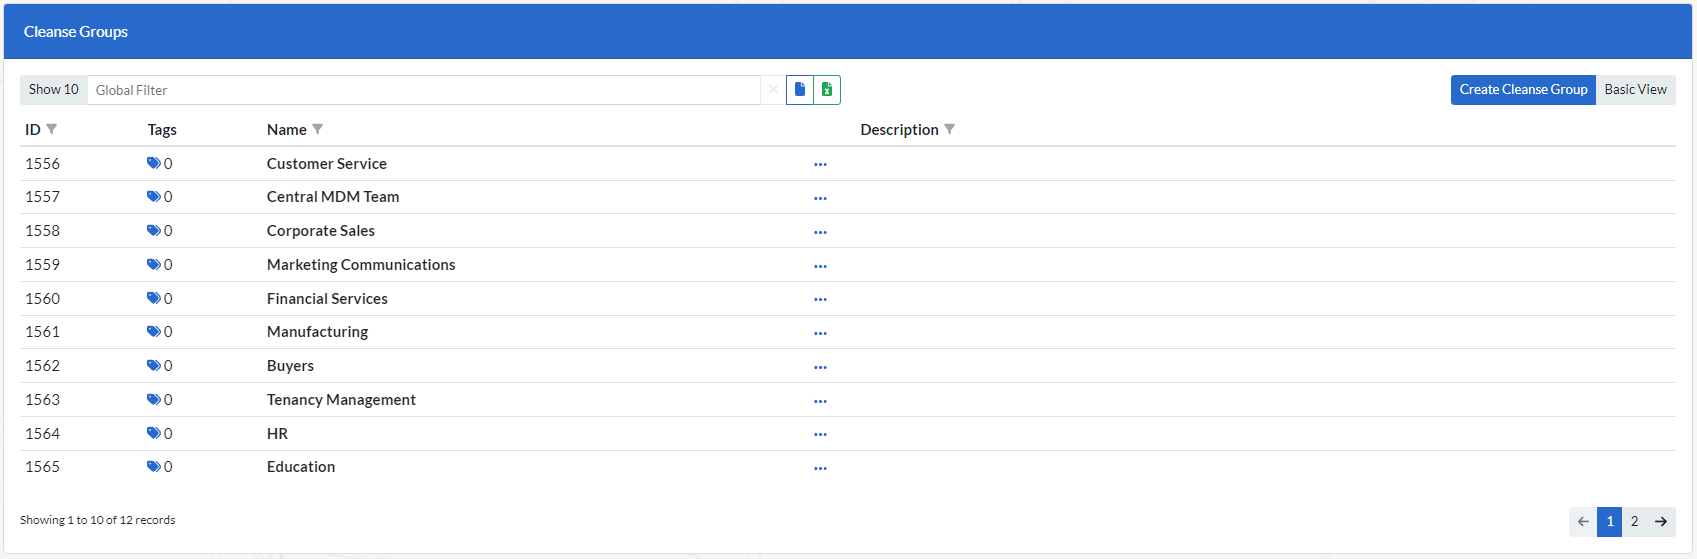Select page 1 in the pagination

pyautogui.click(x=1609, y=521)
